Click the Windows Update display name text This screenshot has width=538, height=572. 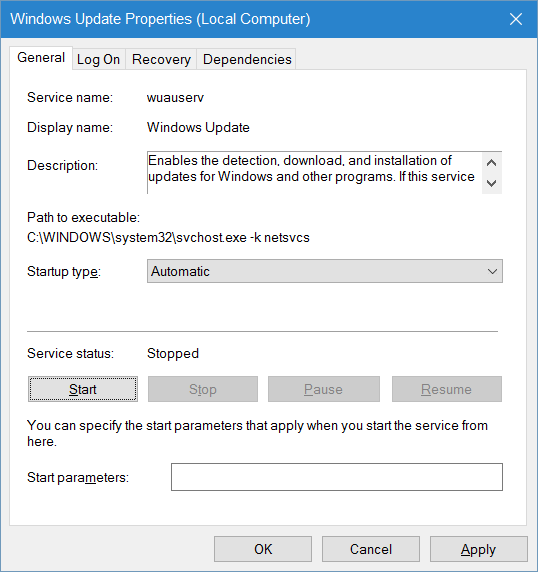[198, 127]
